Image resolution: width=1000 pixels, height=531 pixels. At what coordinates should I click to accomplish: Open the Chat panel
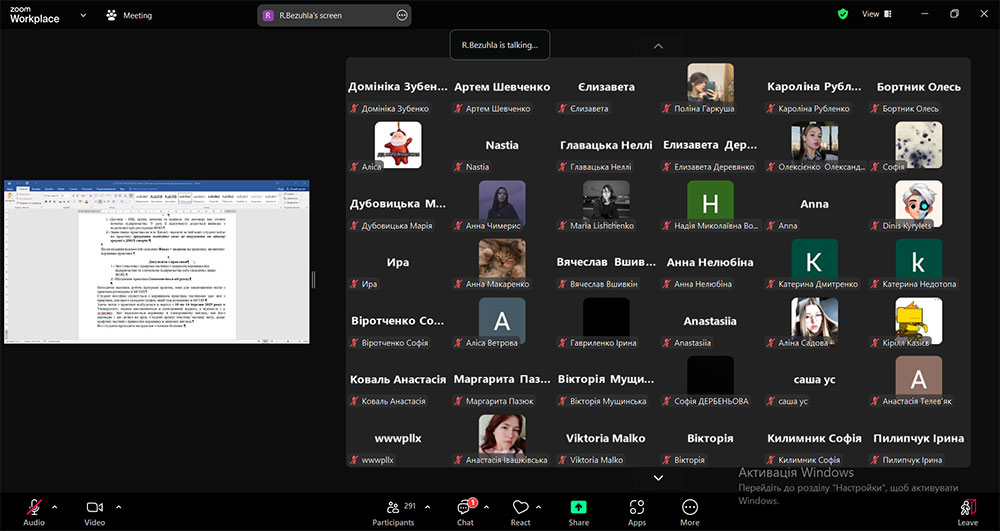click(466, 513)
